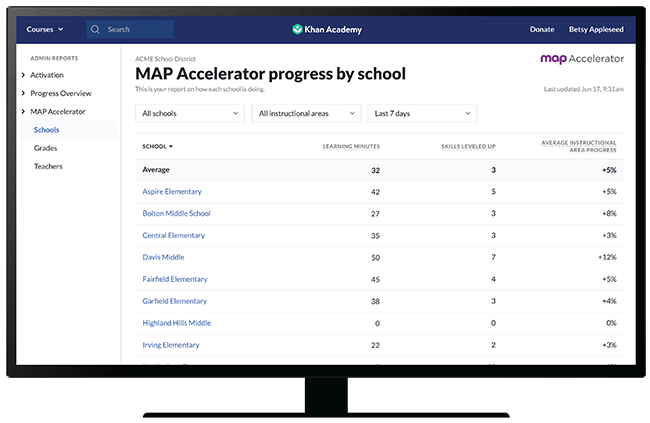Open the All instructional areas dropdown
Screen dimensions: 650x423
click(x=306, y=113)
